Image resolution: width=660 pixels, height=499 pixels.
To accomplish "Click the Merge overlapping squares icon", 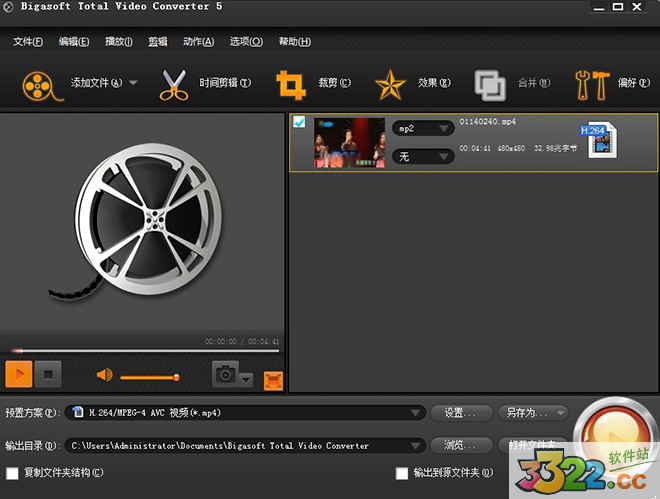I will 490,85.
